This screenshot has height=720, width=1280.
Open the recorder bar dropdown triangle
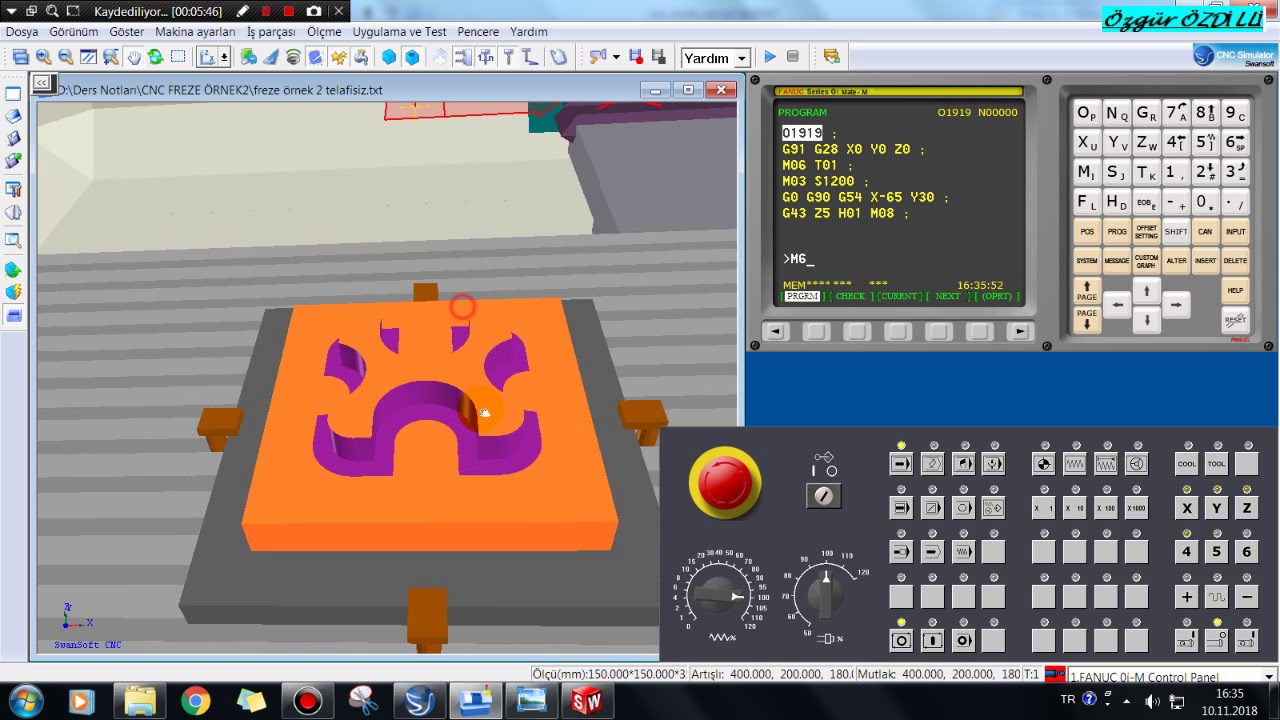coord(12,11)
